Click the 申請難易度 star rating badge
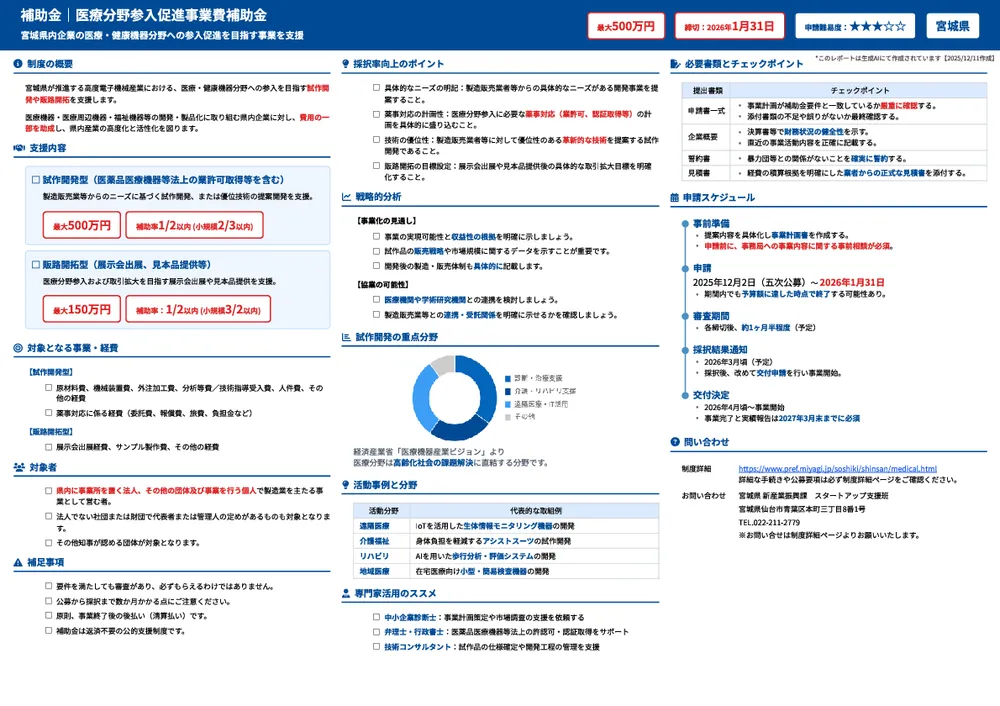 [852, 27]
